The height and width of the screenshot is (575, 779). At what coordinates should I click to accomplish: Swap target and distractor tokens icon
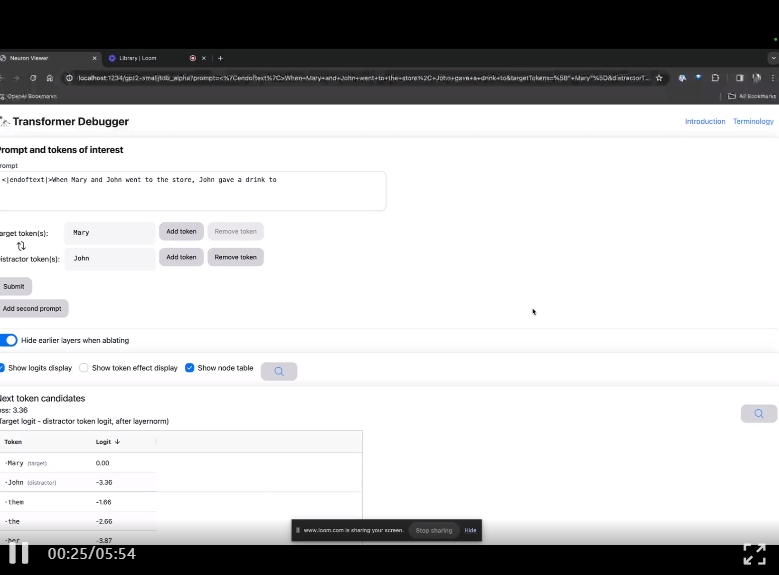point(21,246)
